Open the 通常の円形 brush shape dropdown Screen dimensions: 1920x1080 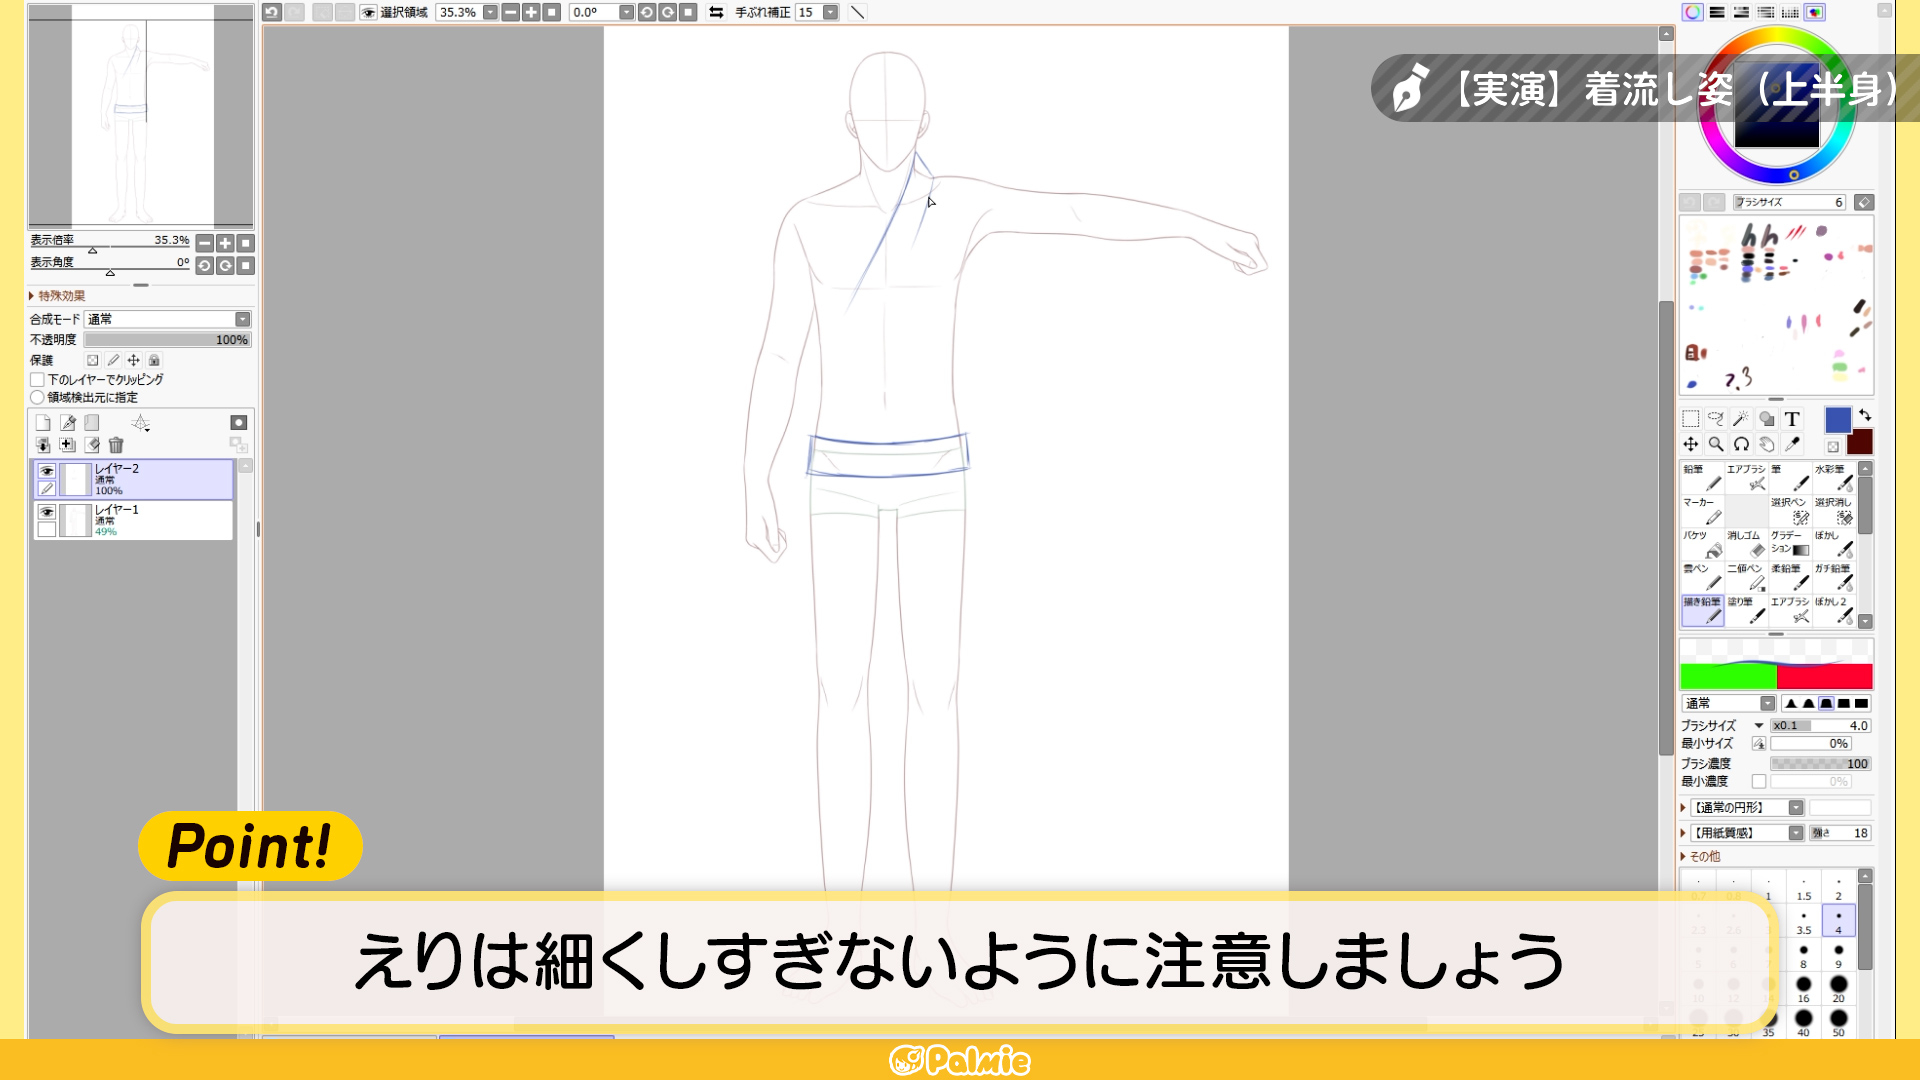point(1747,807)
